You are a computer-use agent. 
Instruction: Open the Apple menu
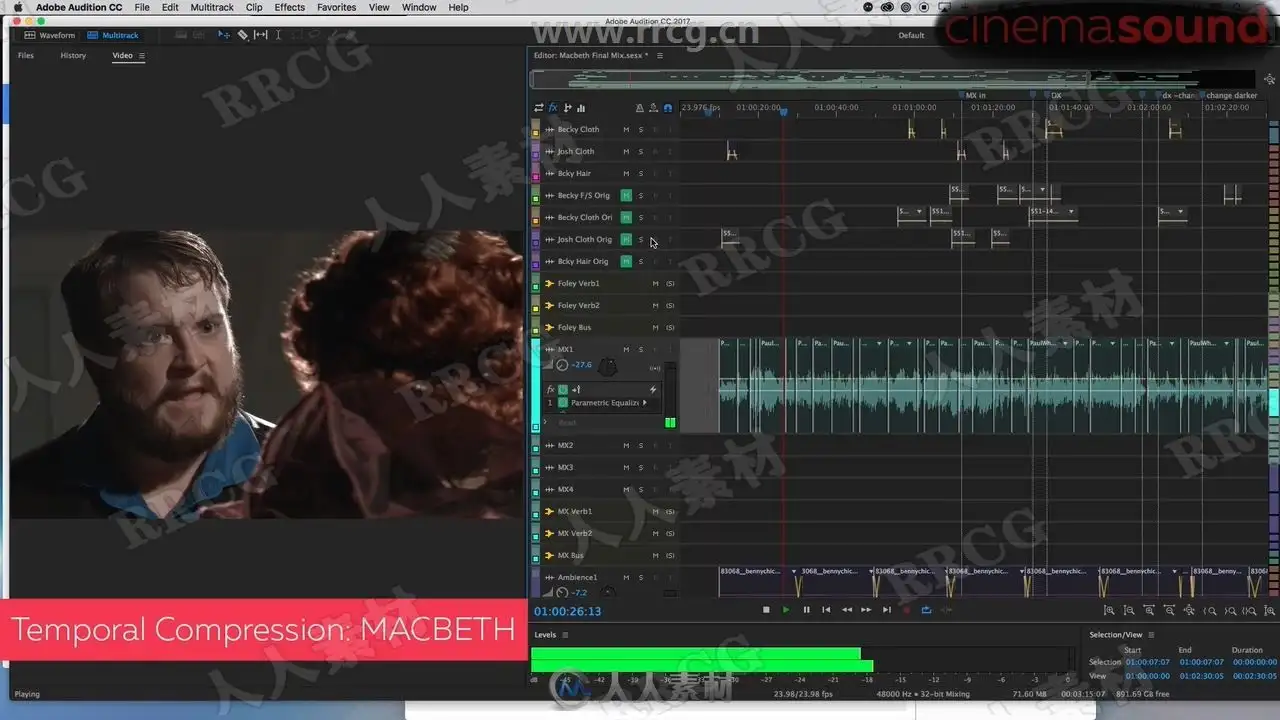[17, 7]
